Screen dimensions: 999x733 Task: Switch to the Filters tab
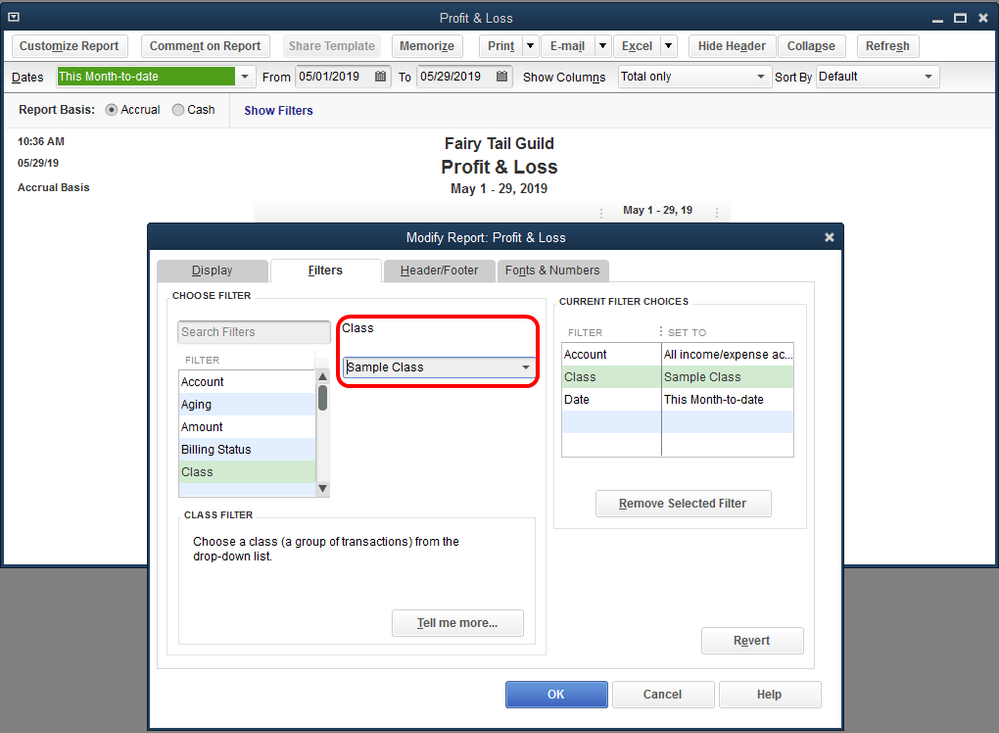326,270
